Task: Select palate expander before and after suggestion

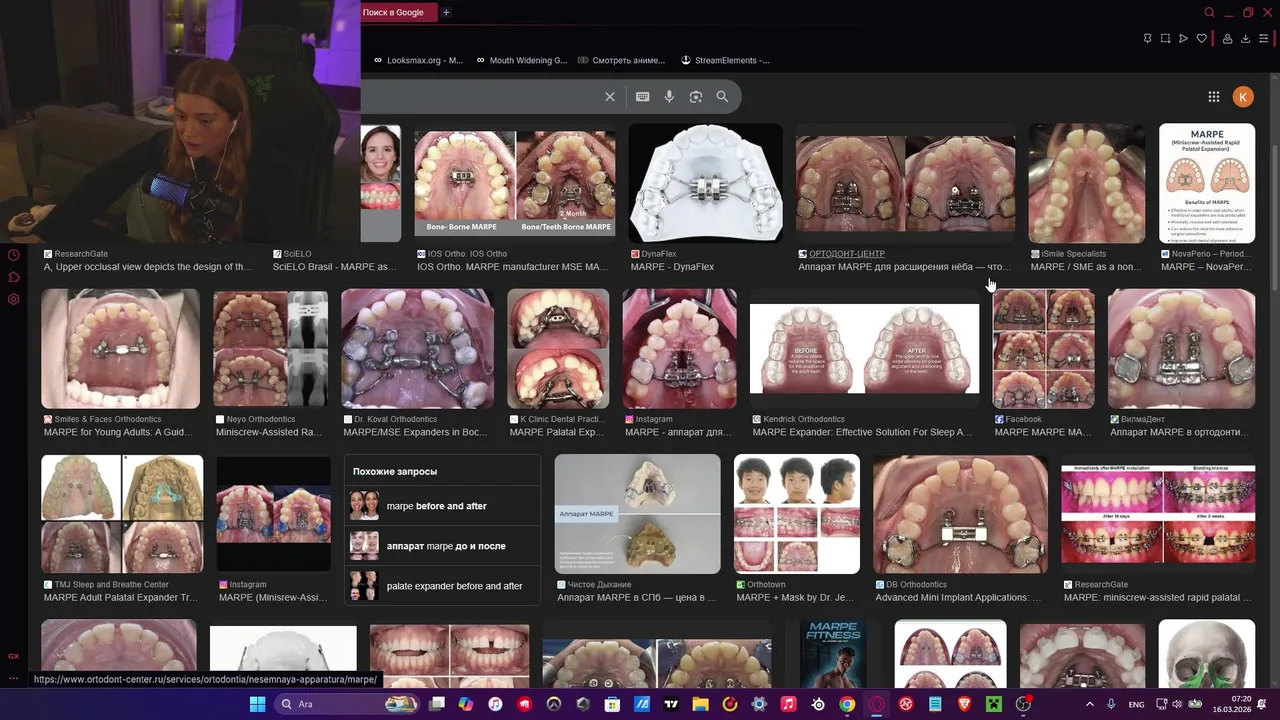Action: (442, 586)
